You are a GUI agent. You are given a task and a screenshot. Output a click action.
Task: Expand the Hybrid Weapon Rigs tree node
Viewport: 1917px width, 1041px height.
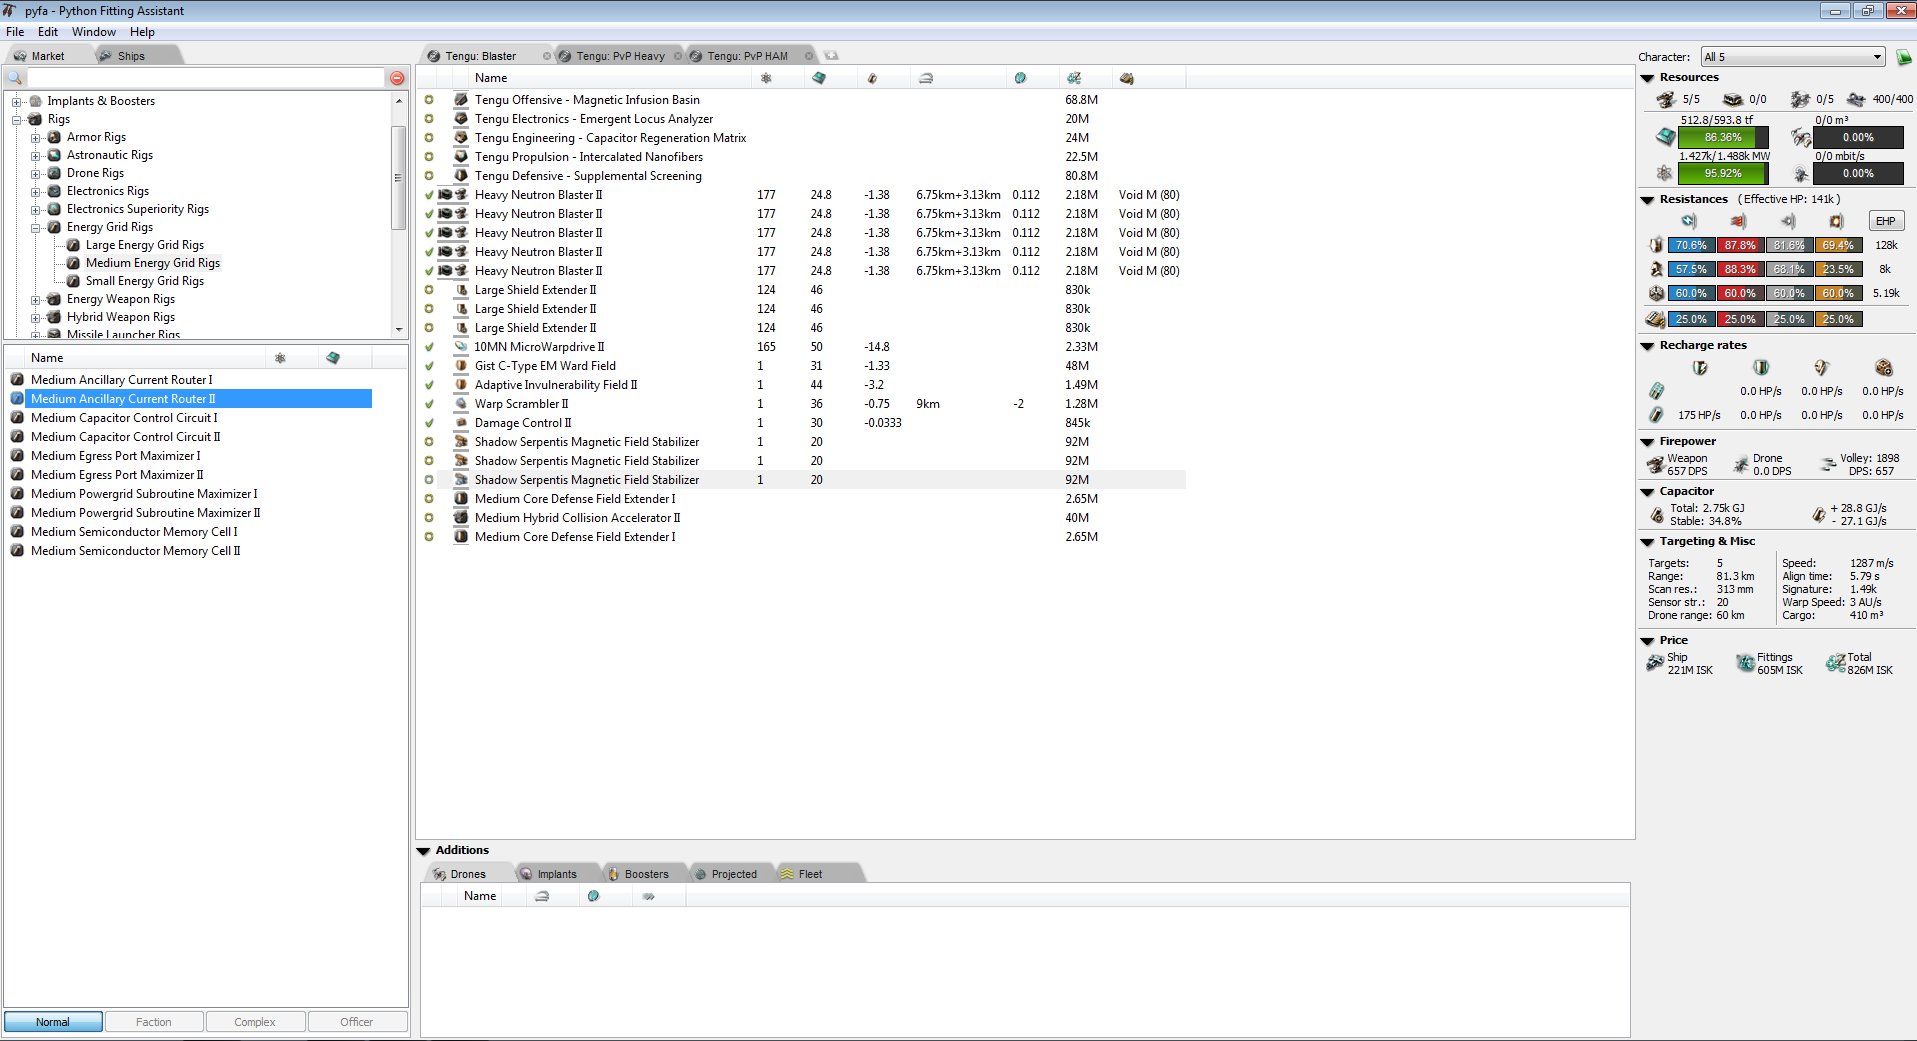click(x=36, y=317)
